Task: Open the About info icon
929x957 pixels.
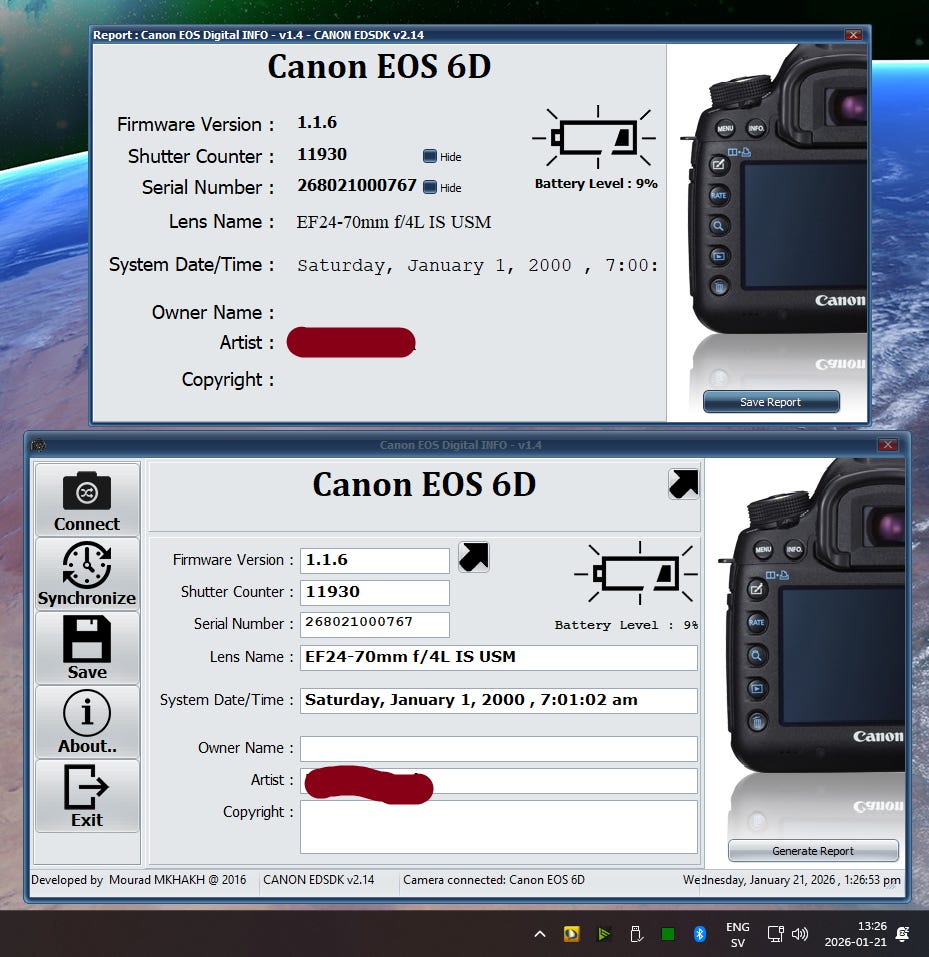Action: (87, 713)
